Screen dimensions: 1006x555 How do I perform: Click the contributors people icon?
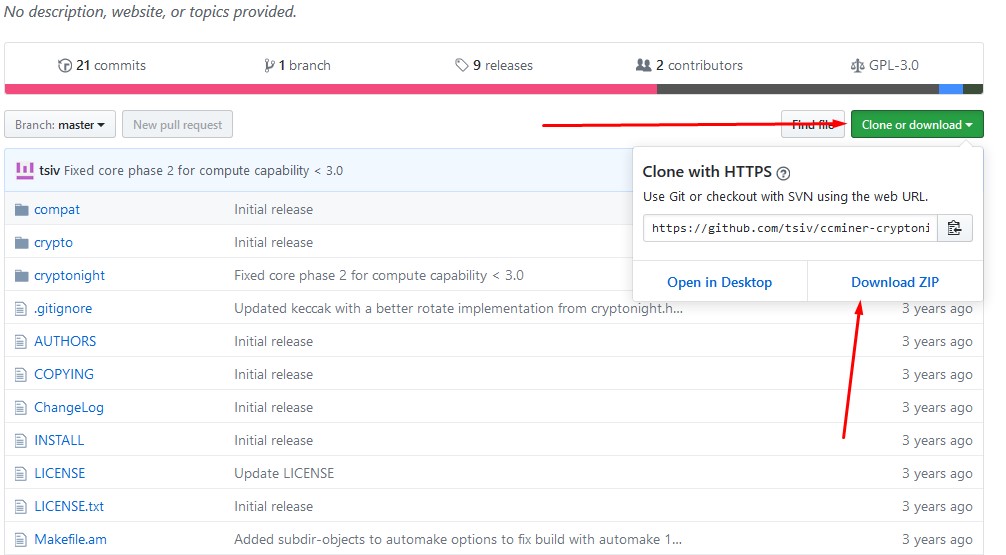click(644, 65)
